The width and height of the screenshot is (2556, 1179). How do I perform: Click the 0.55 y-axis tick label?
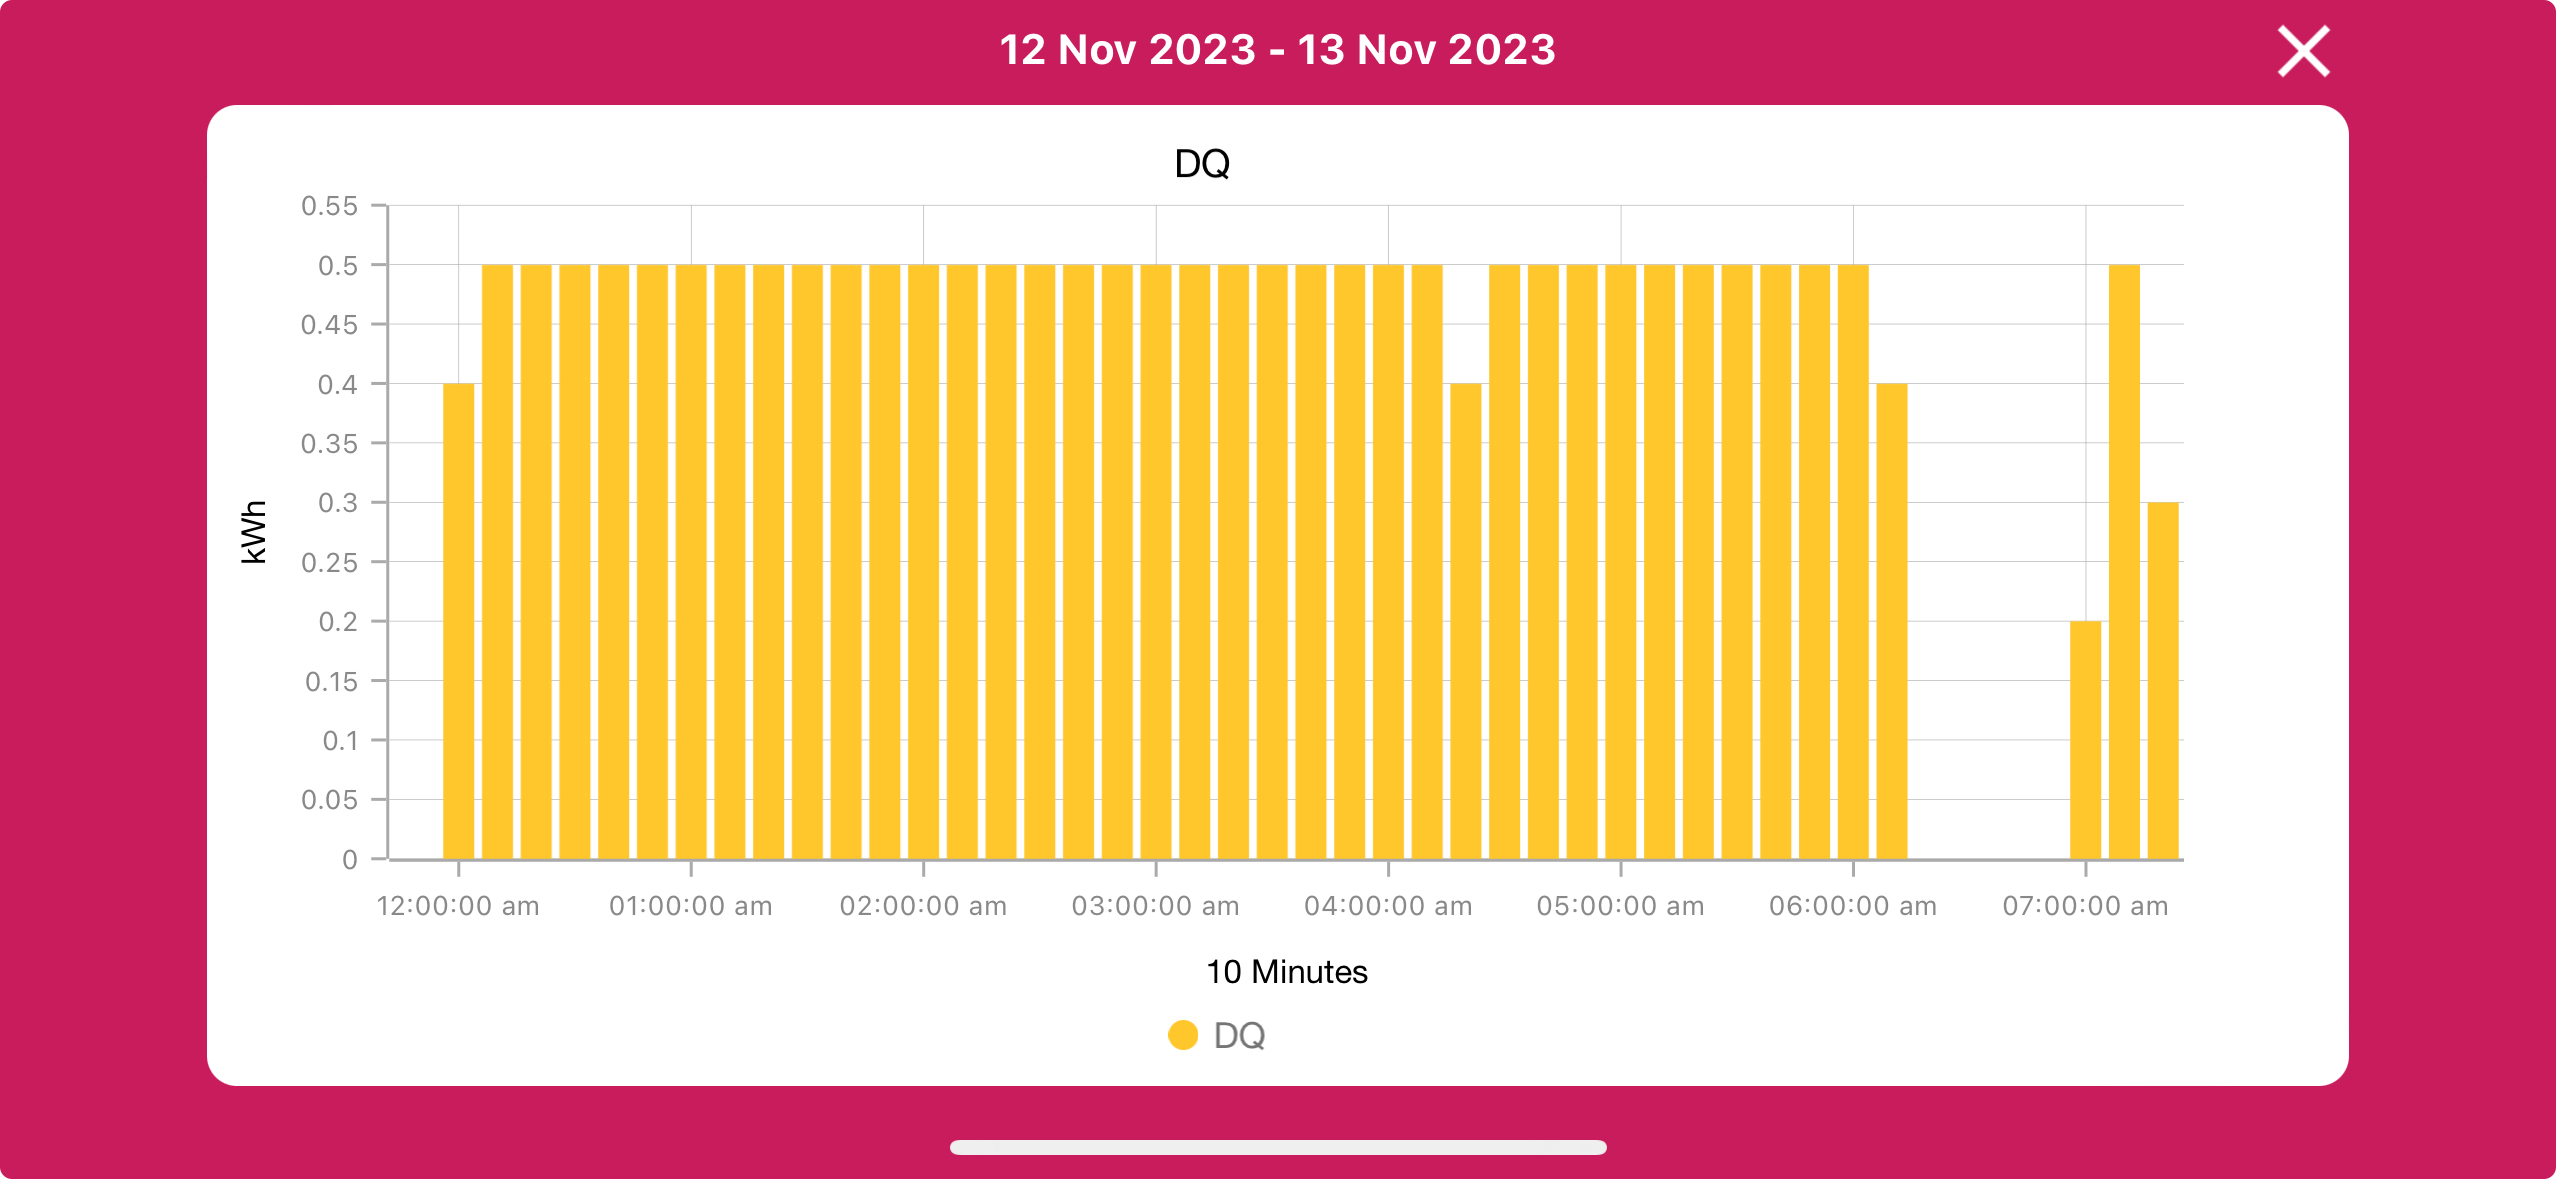[329, 206]
